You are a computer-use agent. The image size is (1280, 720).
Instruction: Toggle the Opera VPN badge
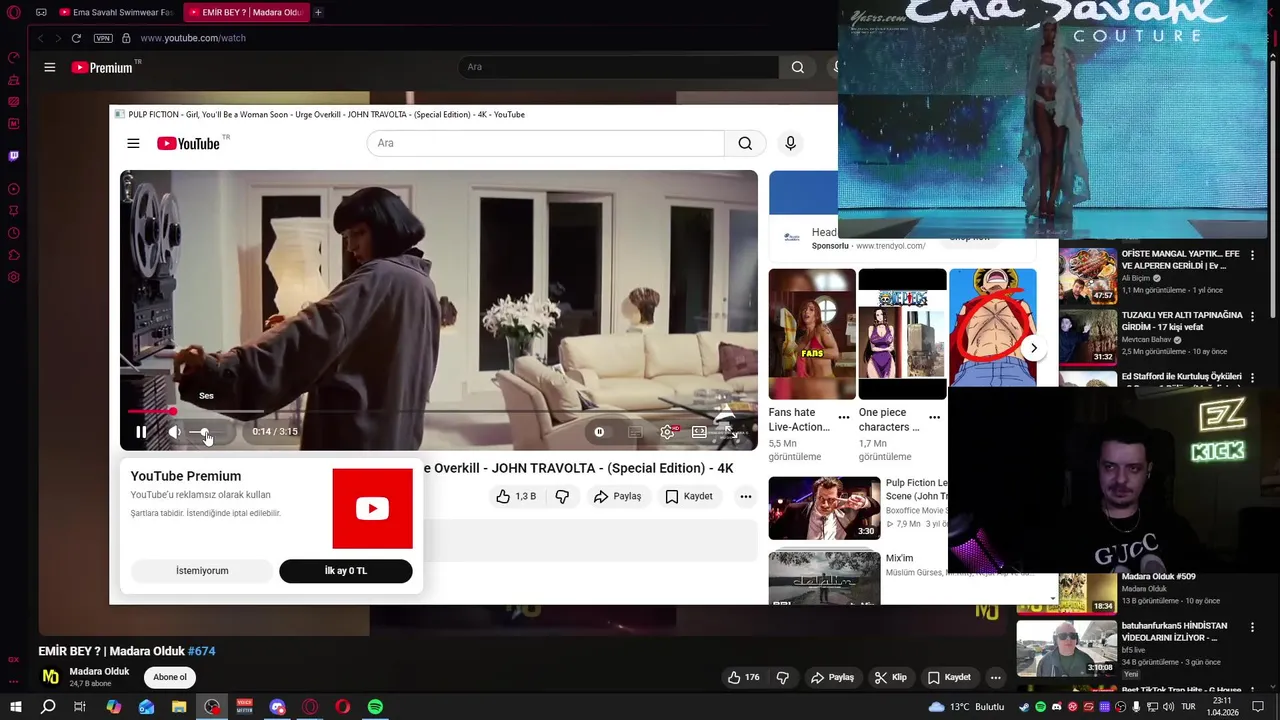pos(103,38)
